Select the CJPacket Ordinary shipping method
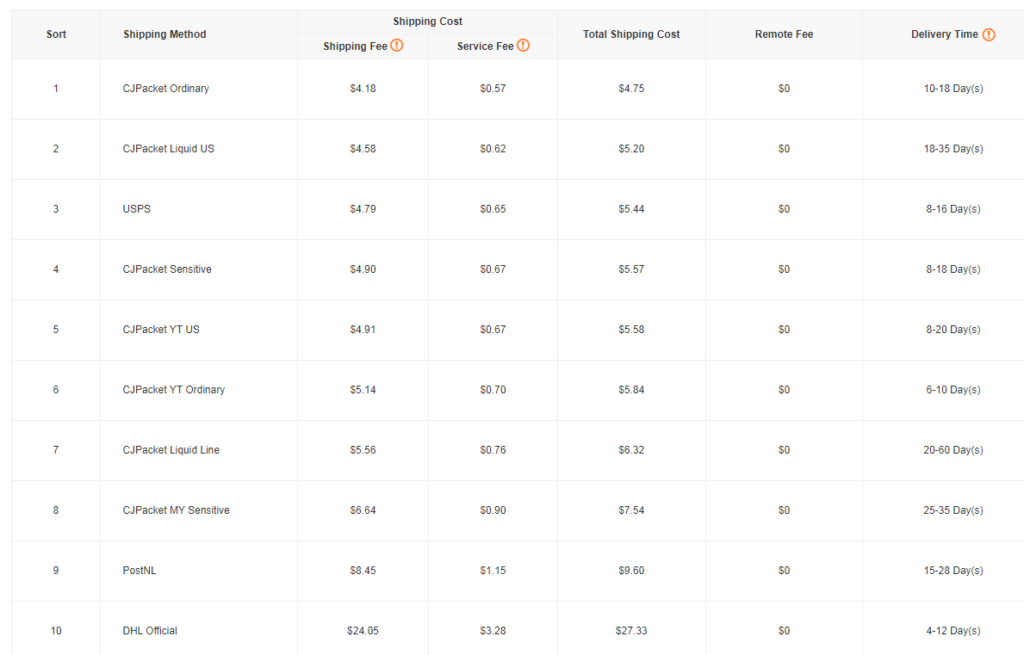The height and width of the screenshot is (655, 1024). (166, 88)
